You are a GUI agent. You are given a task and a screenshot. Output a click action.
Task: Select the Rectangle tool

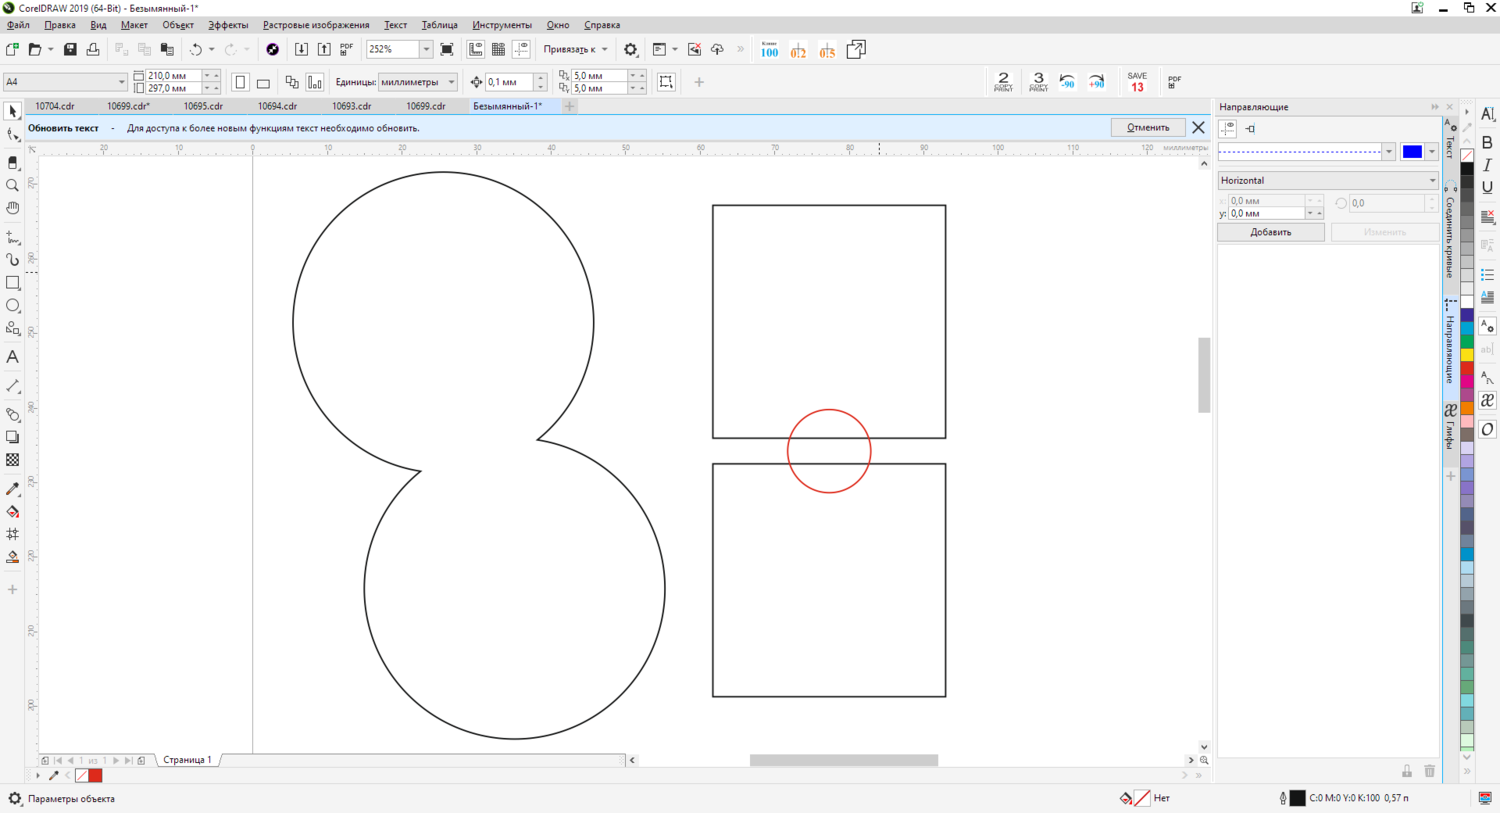pyautogui.click(x=13, y=283)
